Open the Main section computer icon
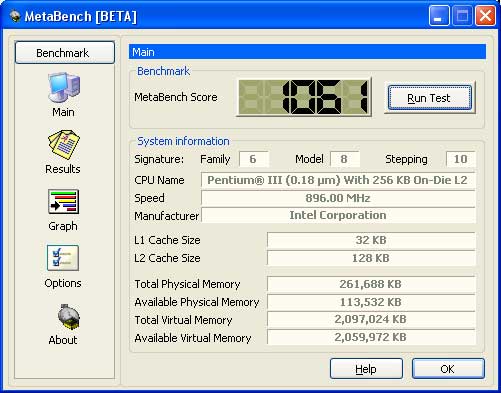This screenshot has width=501, height=393. (64, 87)
